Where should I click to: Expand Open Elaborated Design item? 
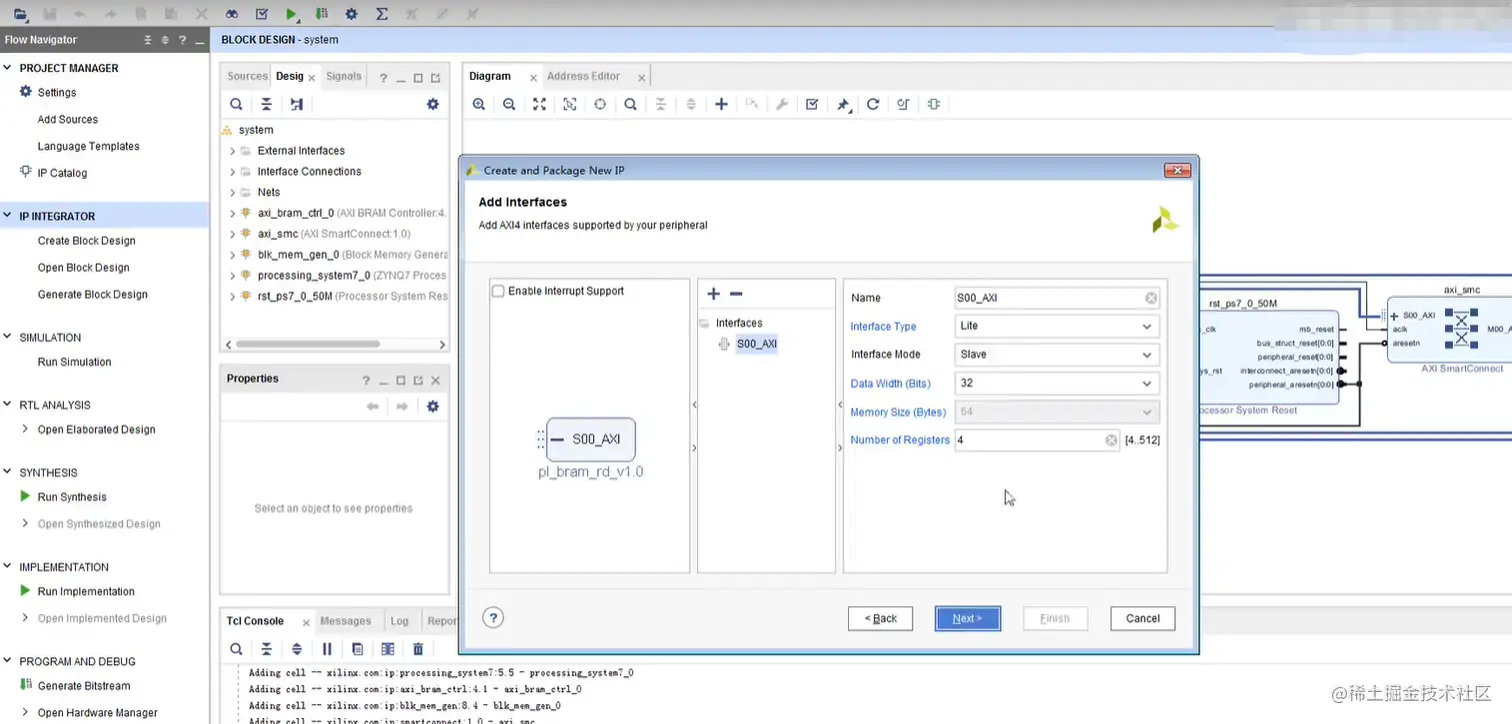(26, 429)
